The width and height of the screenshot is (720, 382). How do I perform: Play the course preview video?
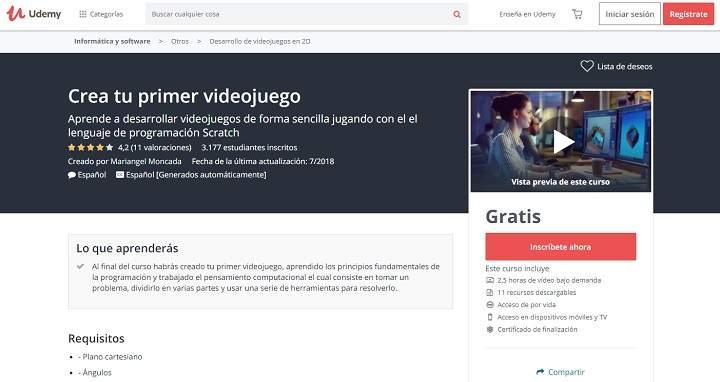pos(563,141)
